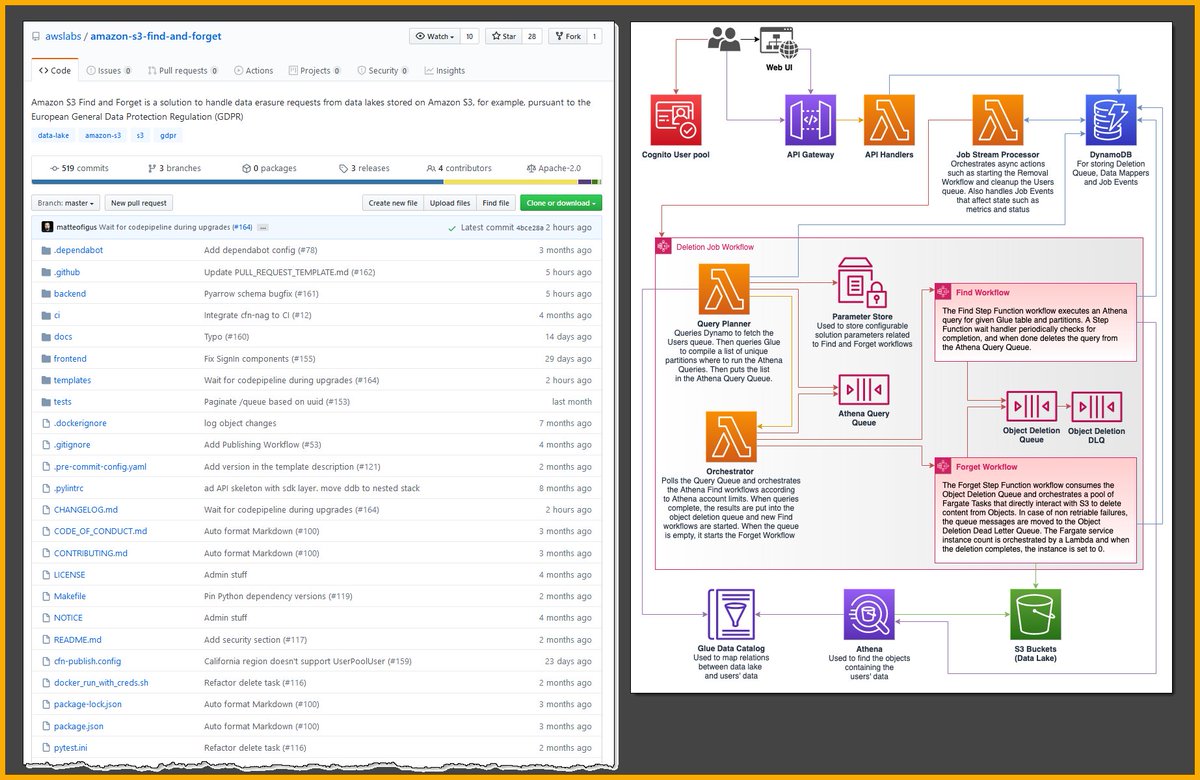View the 3 releases link

(x=364, y=169)
